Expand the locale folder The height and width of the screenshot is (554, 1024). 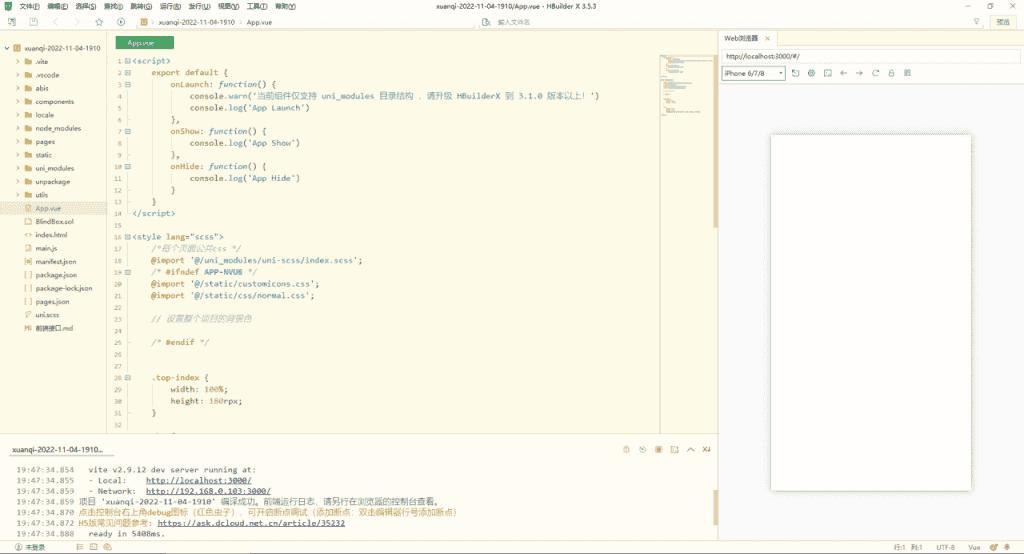18,115
